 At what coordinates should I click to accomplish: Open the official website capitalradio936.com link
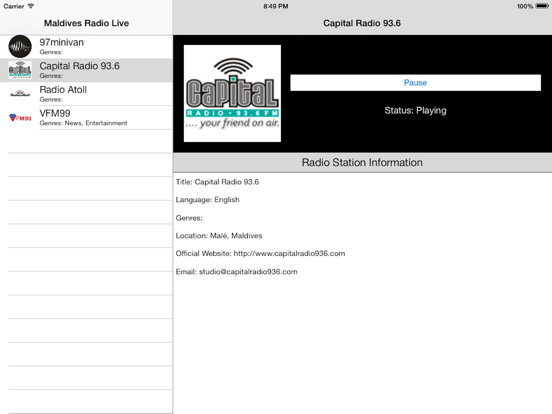pos(289,253)
